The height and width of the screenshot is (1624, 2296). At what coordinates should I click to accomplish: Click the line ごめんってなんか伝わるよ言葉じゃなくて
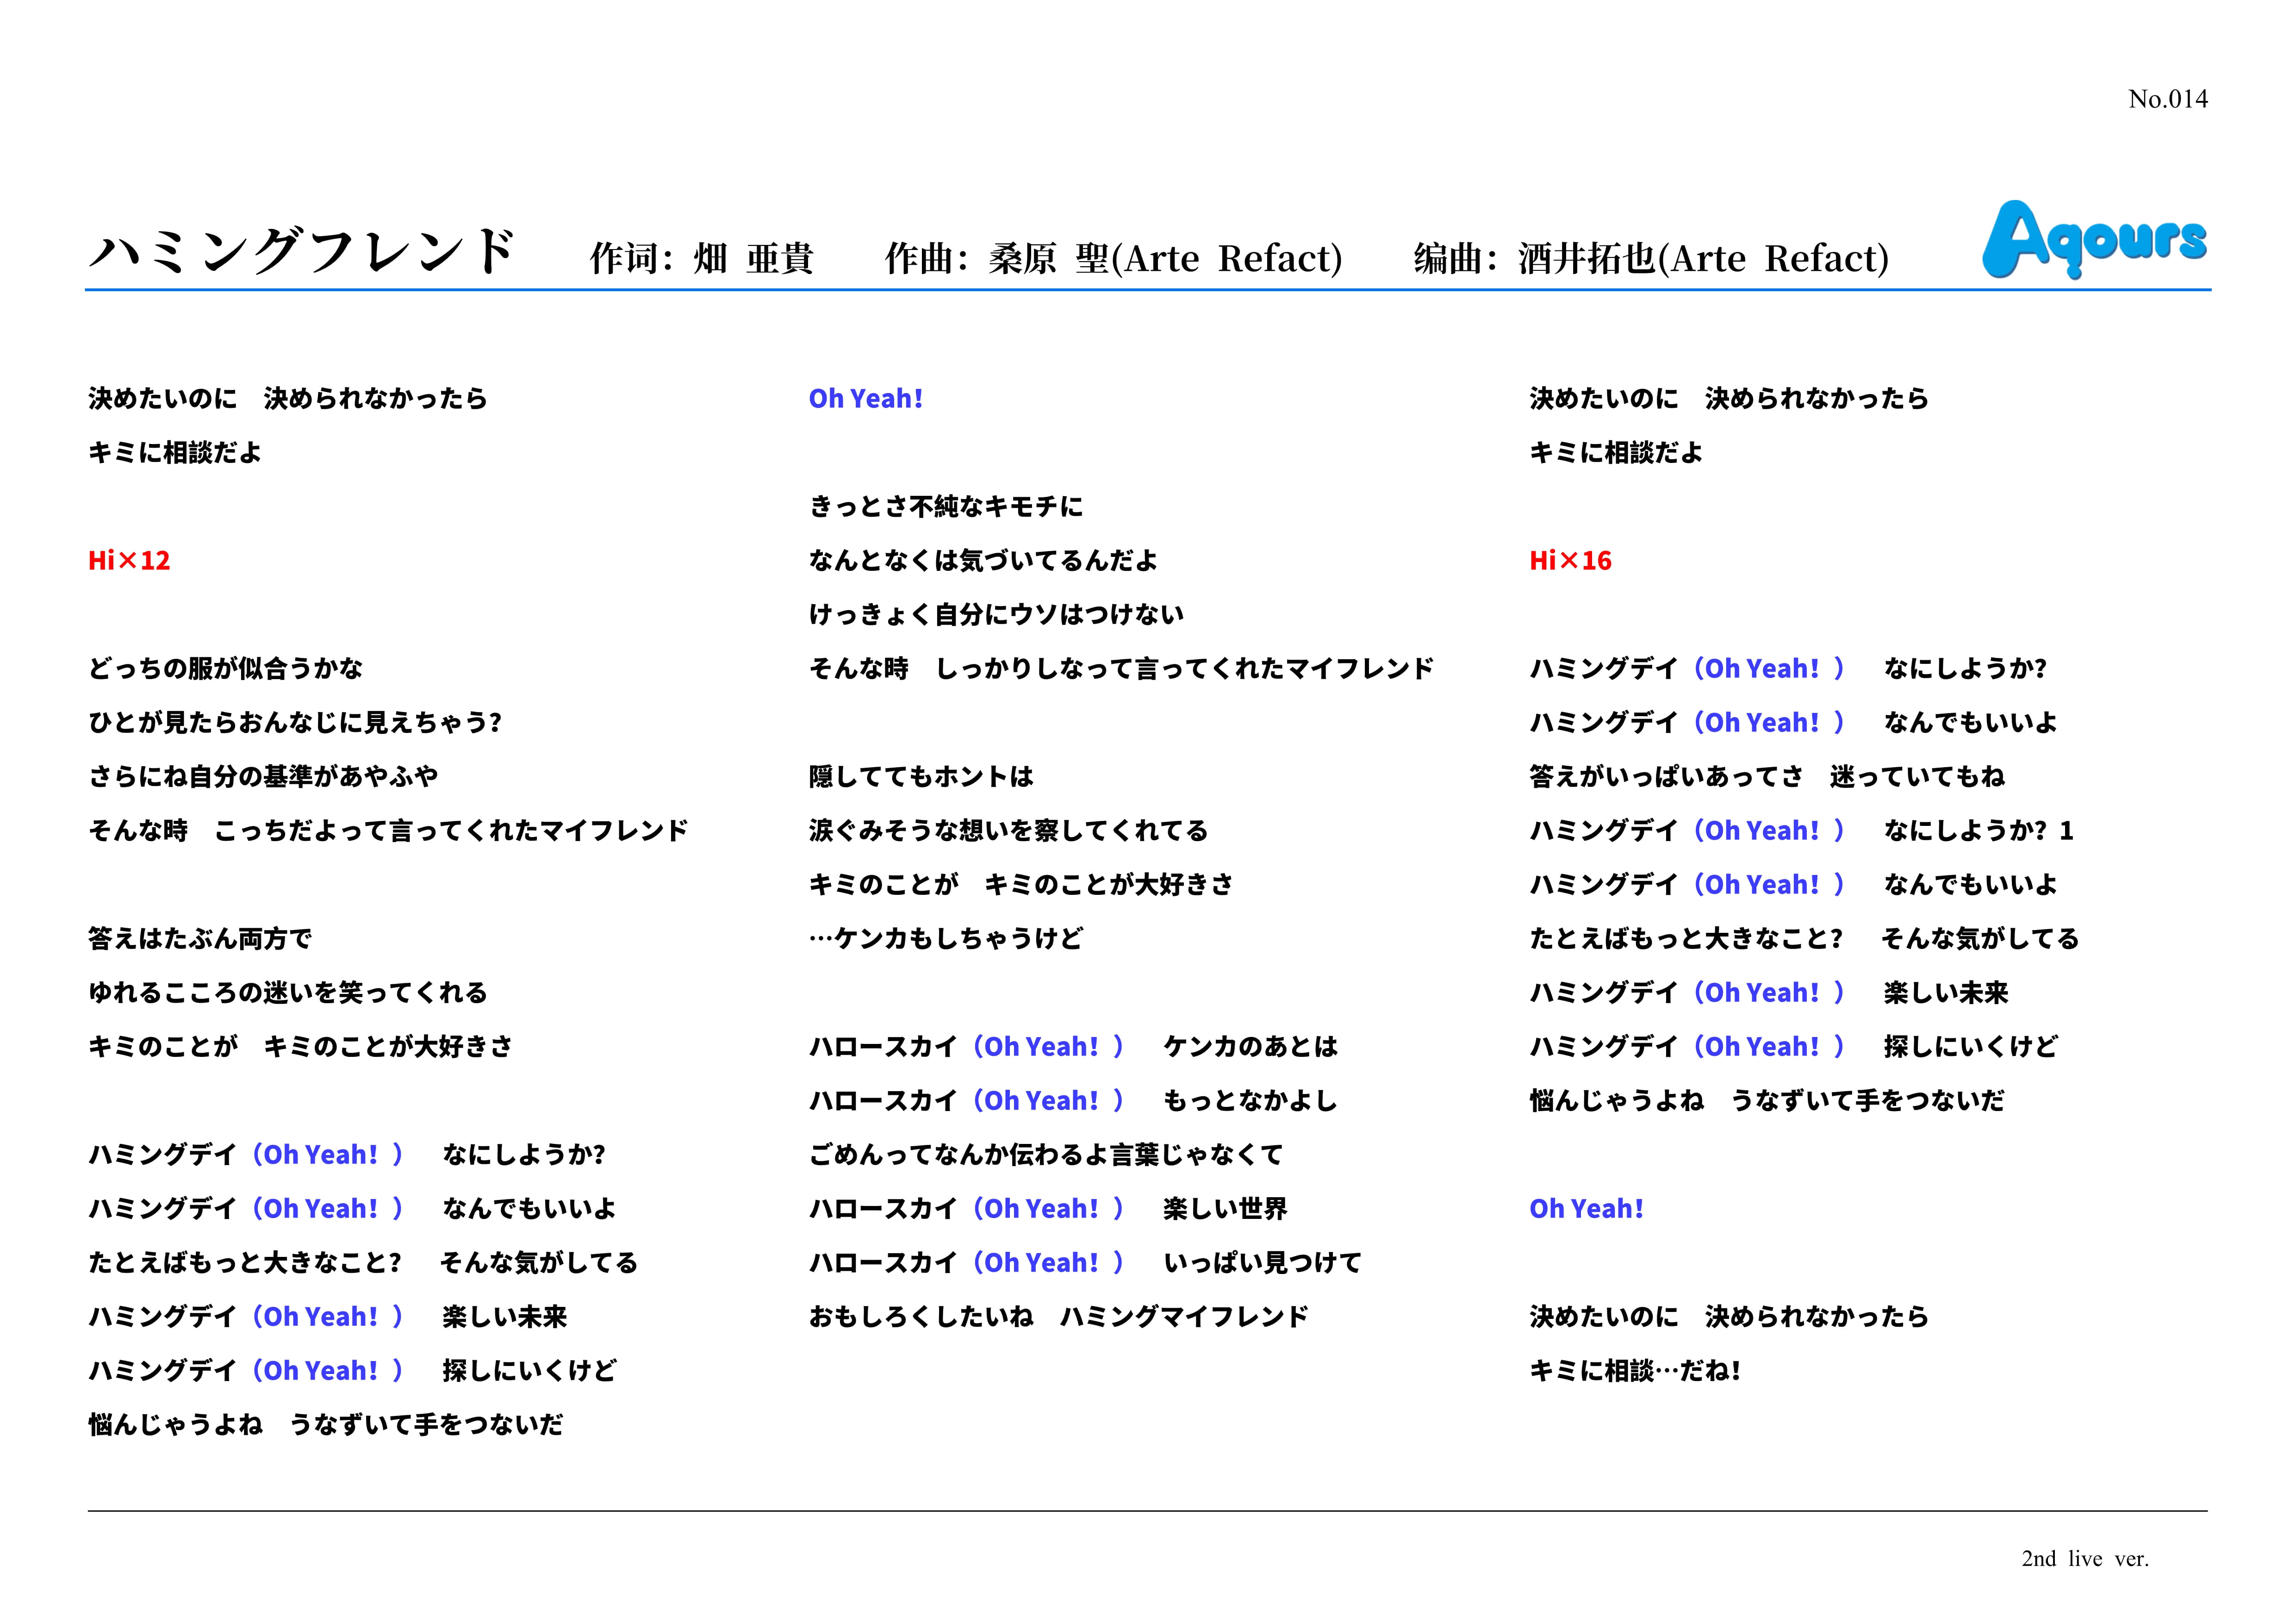(1046, 1154)
